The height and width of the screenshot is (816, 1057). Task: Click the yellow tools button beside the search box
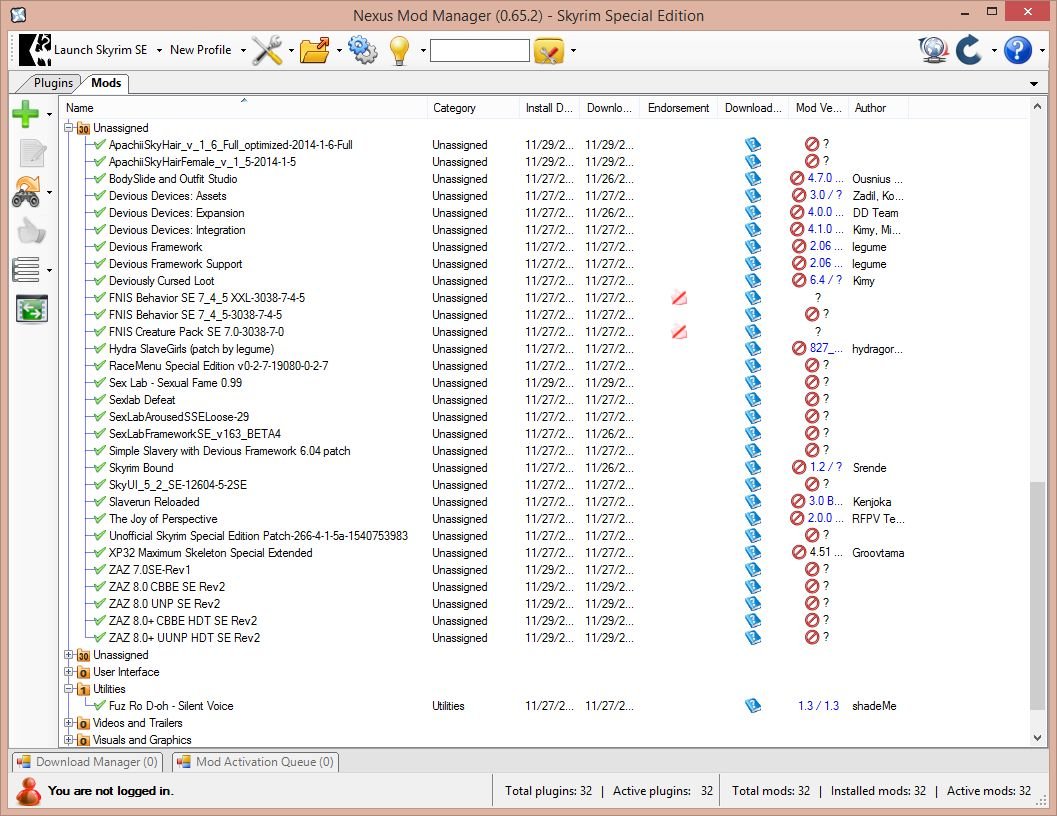point(549,51)
